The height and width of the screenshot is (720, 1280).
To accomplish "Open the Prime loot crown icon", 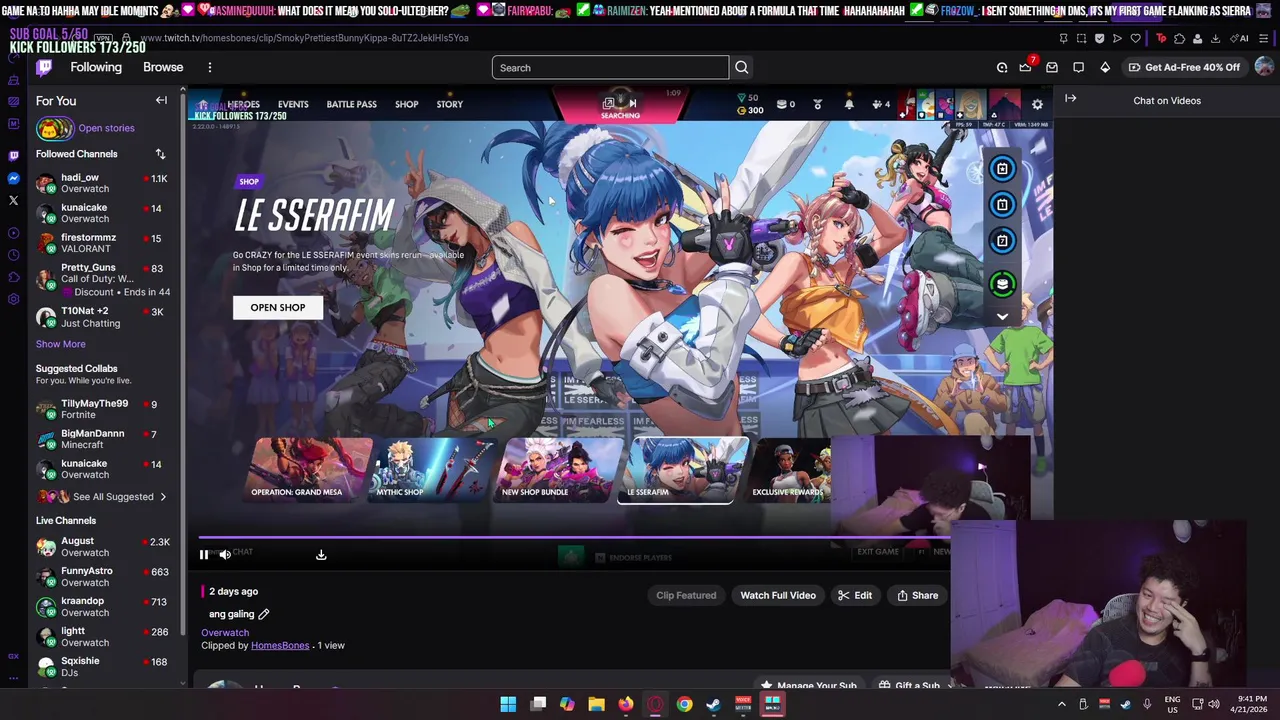I will 1025,67.
